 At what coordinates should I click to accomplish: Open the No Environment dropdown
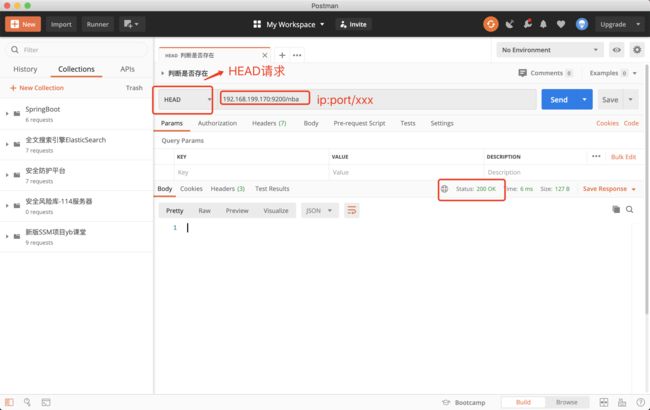pyautogui.click(x=549, y=50)
